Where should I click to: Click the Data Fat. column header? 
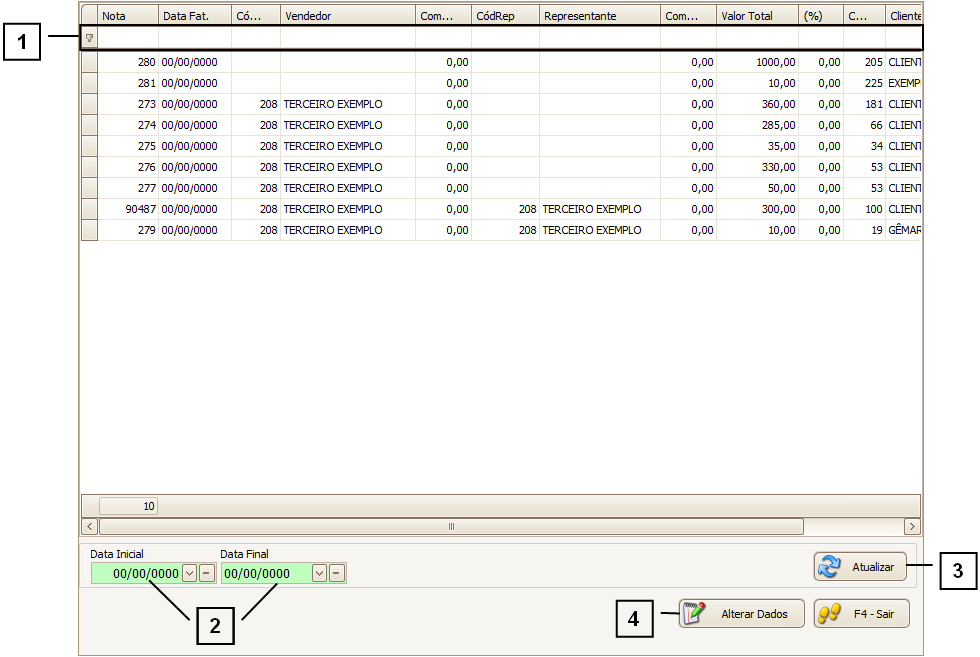pyautogui.click(x=194, y=16)
